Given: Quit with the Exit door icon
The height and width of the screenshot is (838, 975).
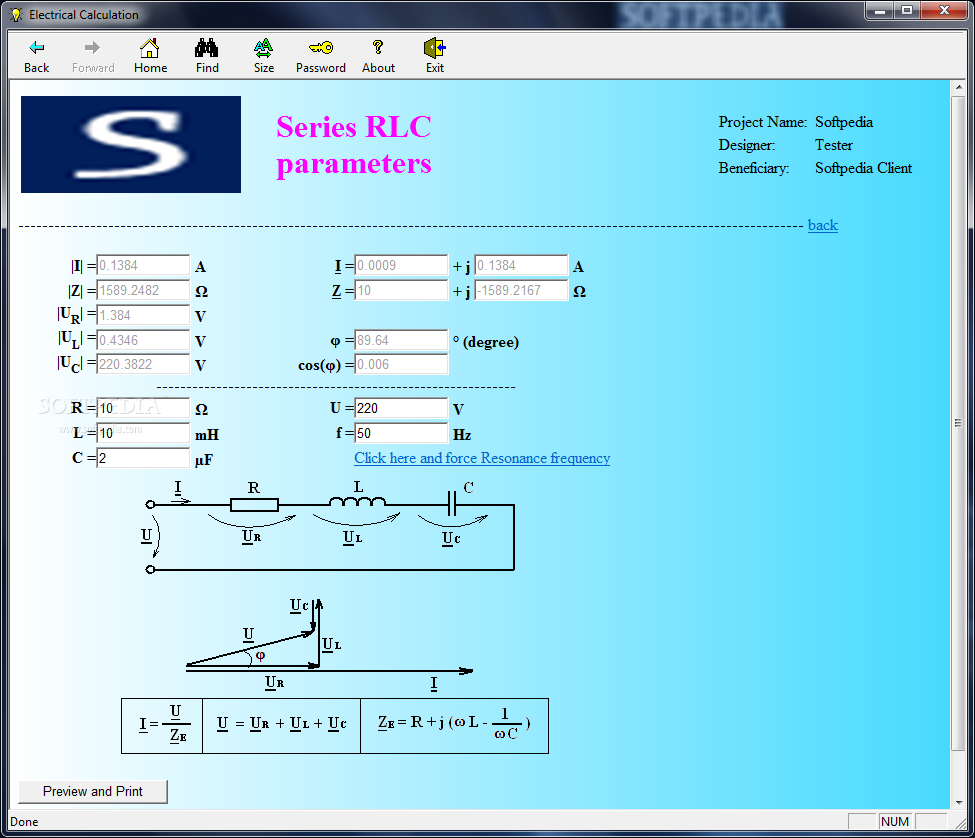Looking at the screenshot, I should tap(435, 47).
